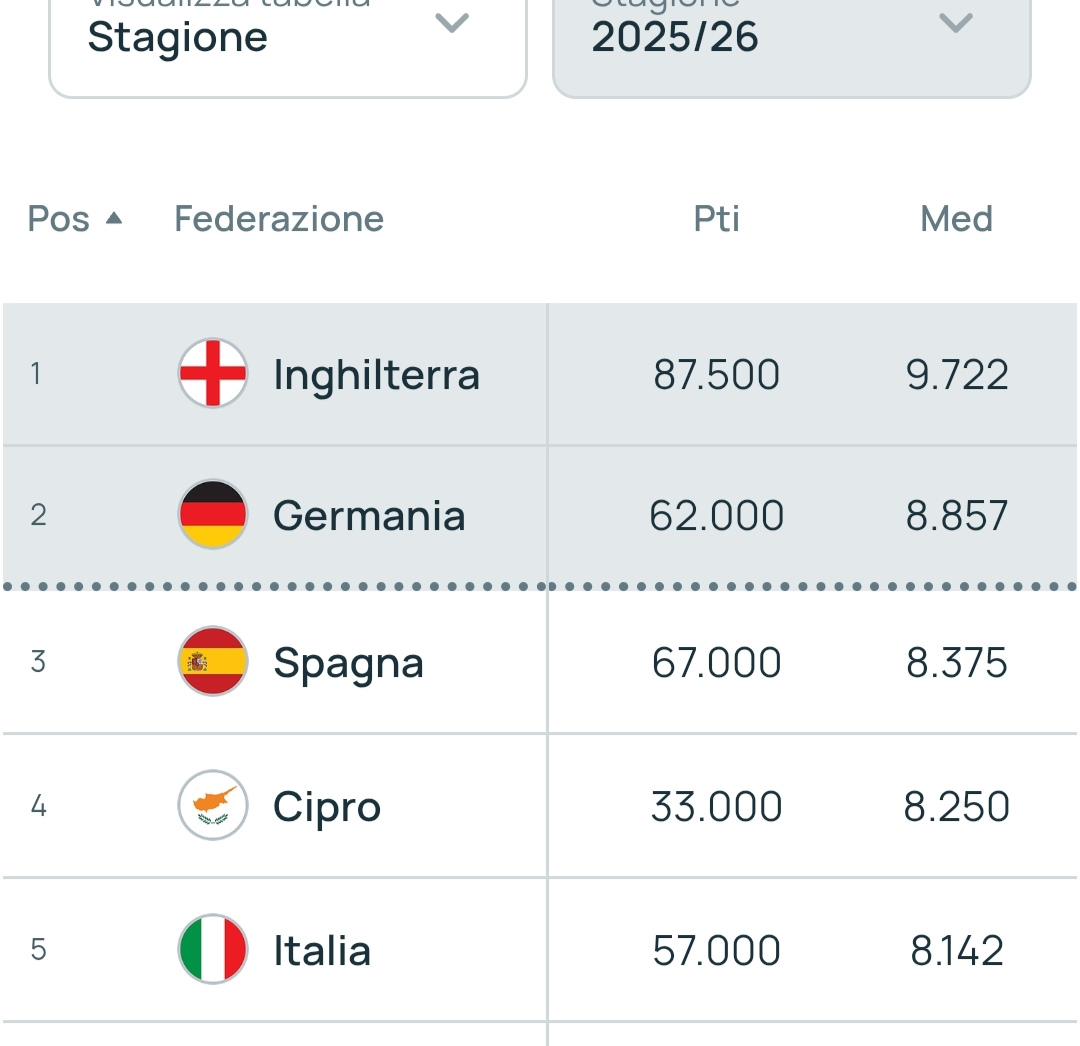1080x1046 pixels.
Task: Sort table by Pti column
Action: click(716, 219)
